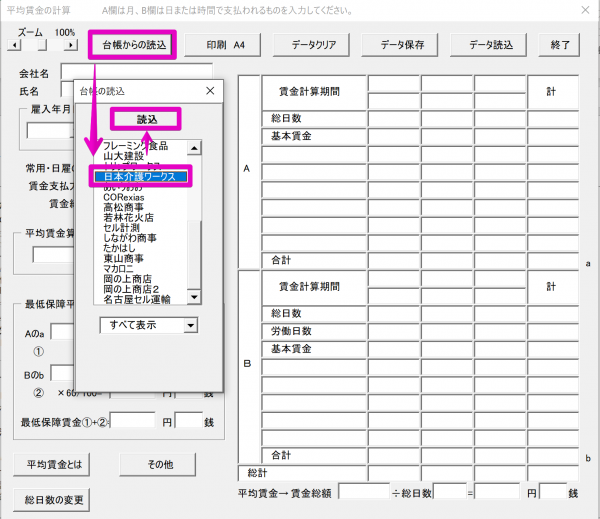Viewport: 600px width, 519px height.
Task: Open the 平均賃金とは button
Action: click(52, 465)
